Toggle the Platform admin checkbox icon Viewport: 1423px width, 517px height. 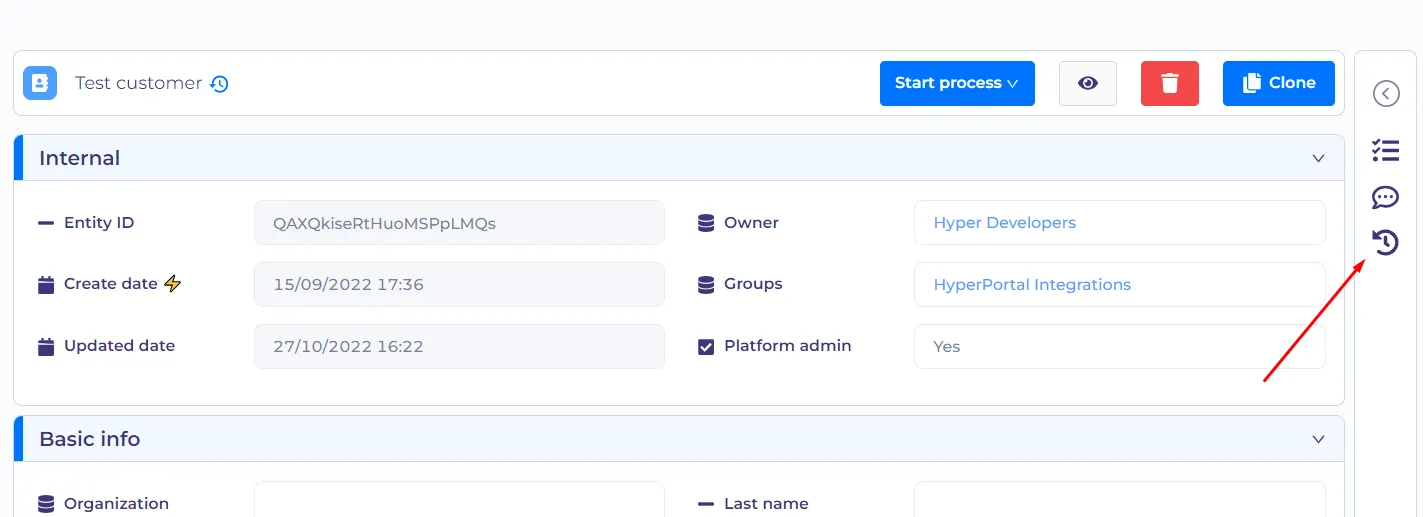pyautogui.click(x=706, y=347)
